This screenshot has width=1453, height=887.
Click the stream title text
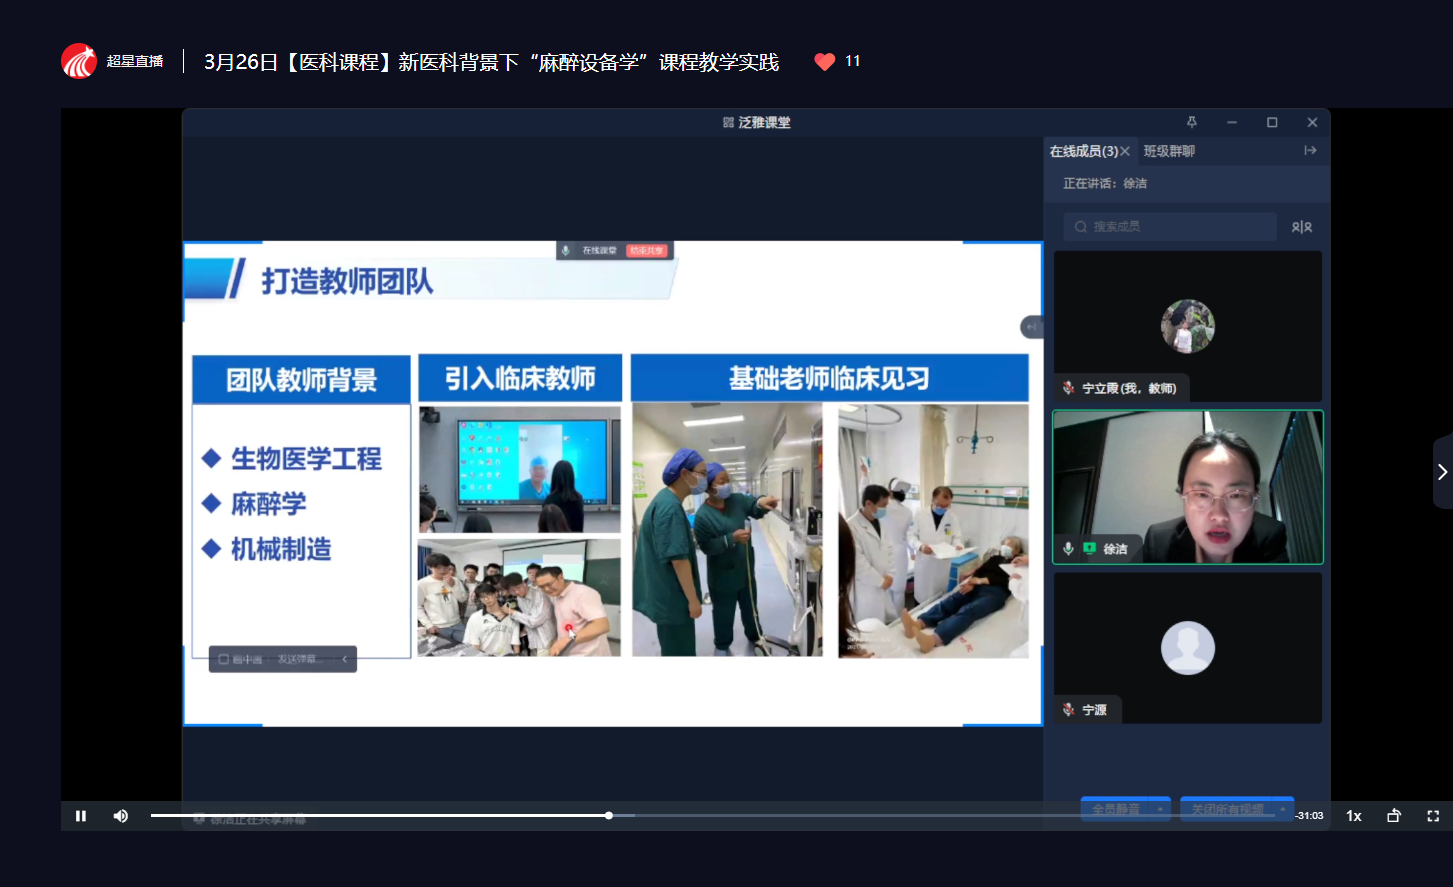[x=491, y=62]
